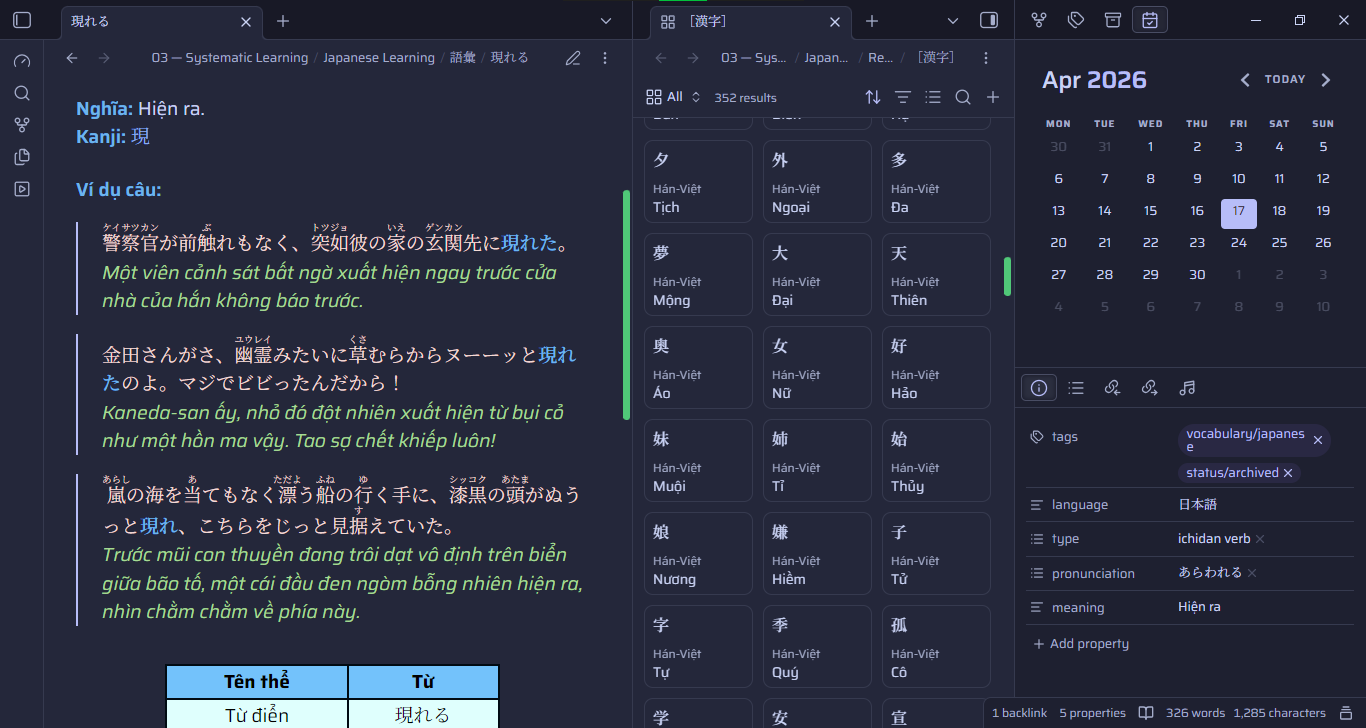The image size is (1366, 728).
Task: Open the 'All' view selector dropdown
Action: tap(674, 97)
